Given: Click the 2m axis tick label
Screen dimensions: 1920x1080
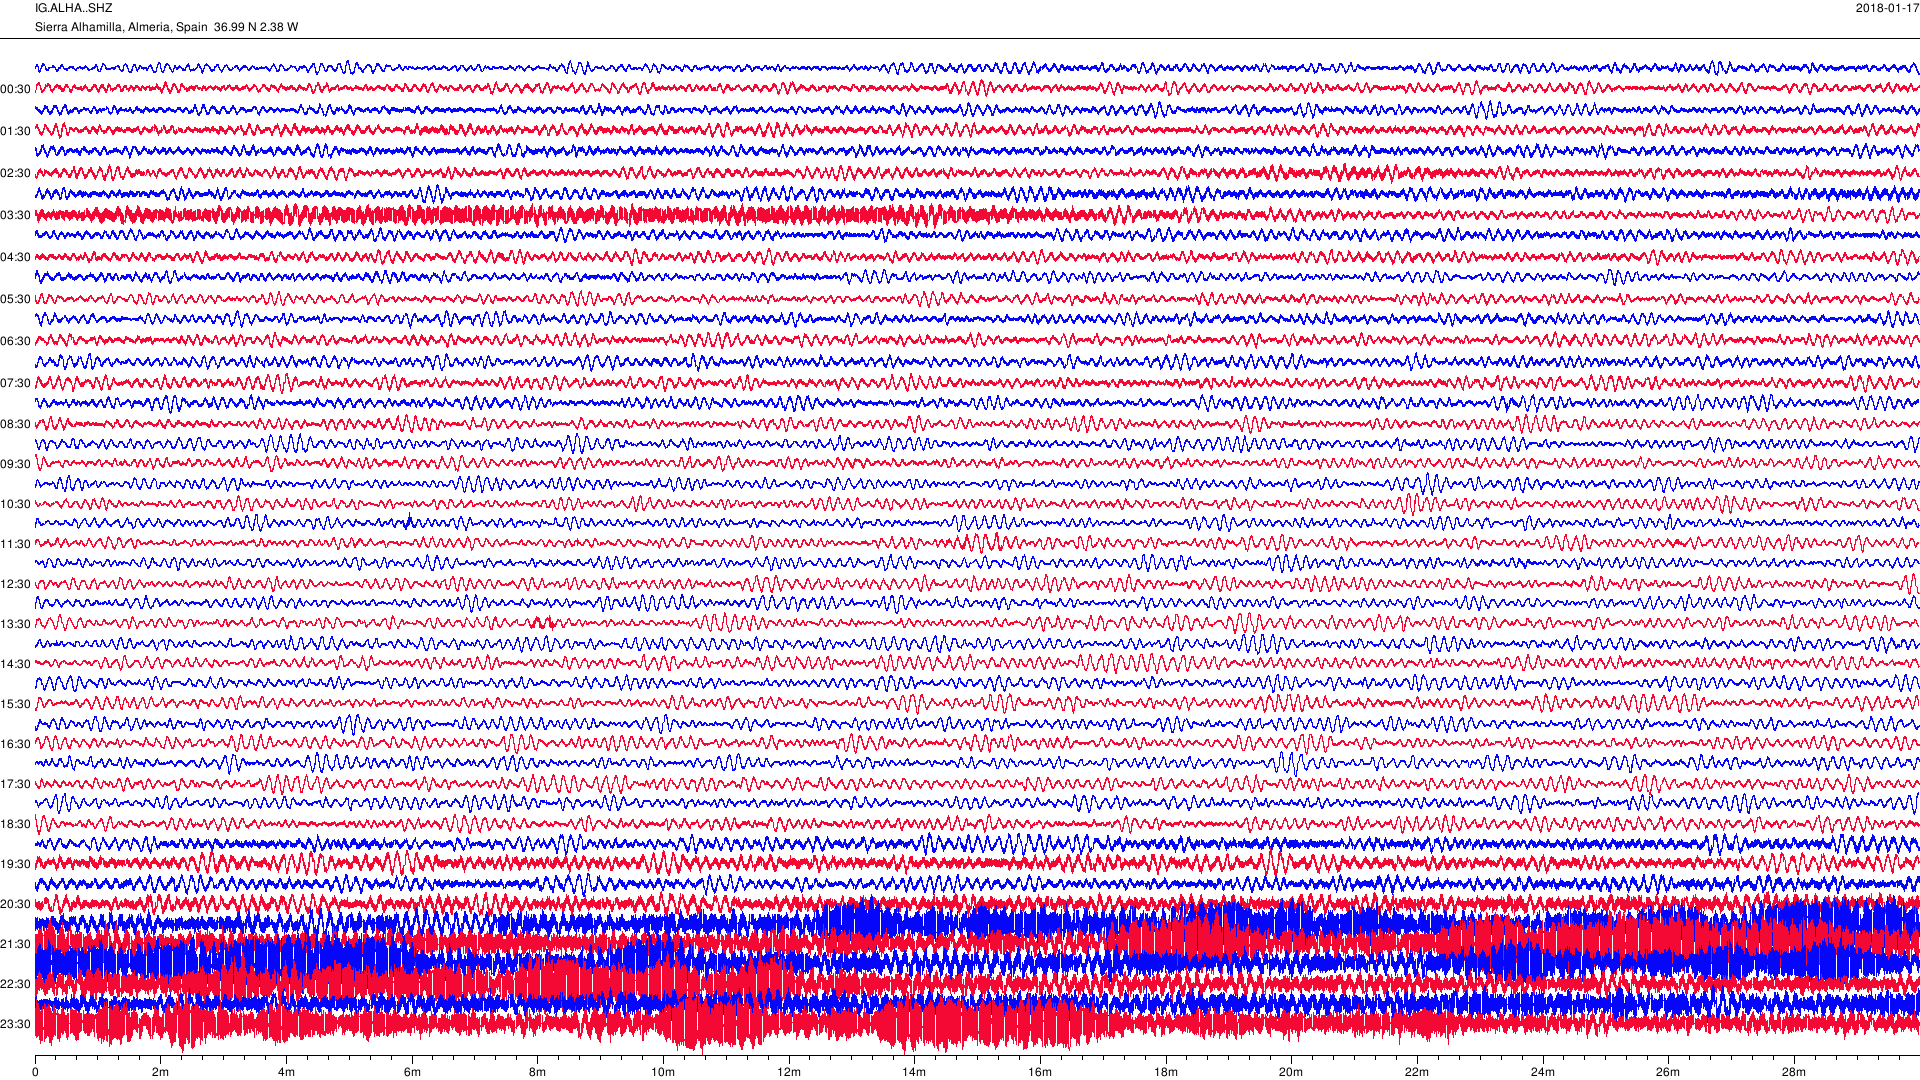Looking at the screenshot, I should (161, 1072).
